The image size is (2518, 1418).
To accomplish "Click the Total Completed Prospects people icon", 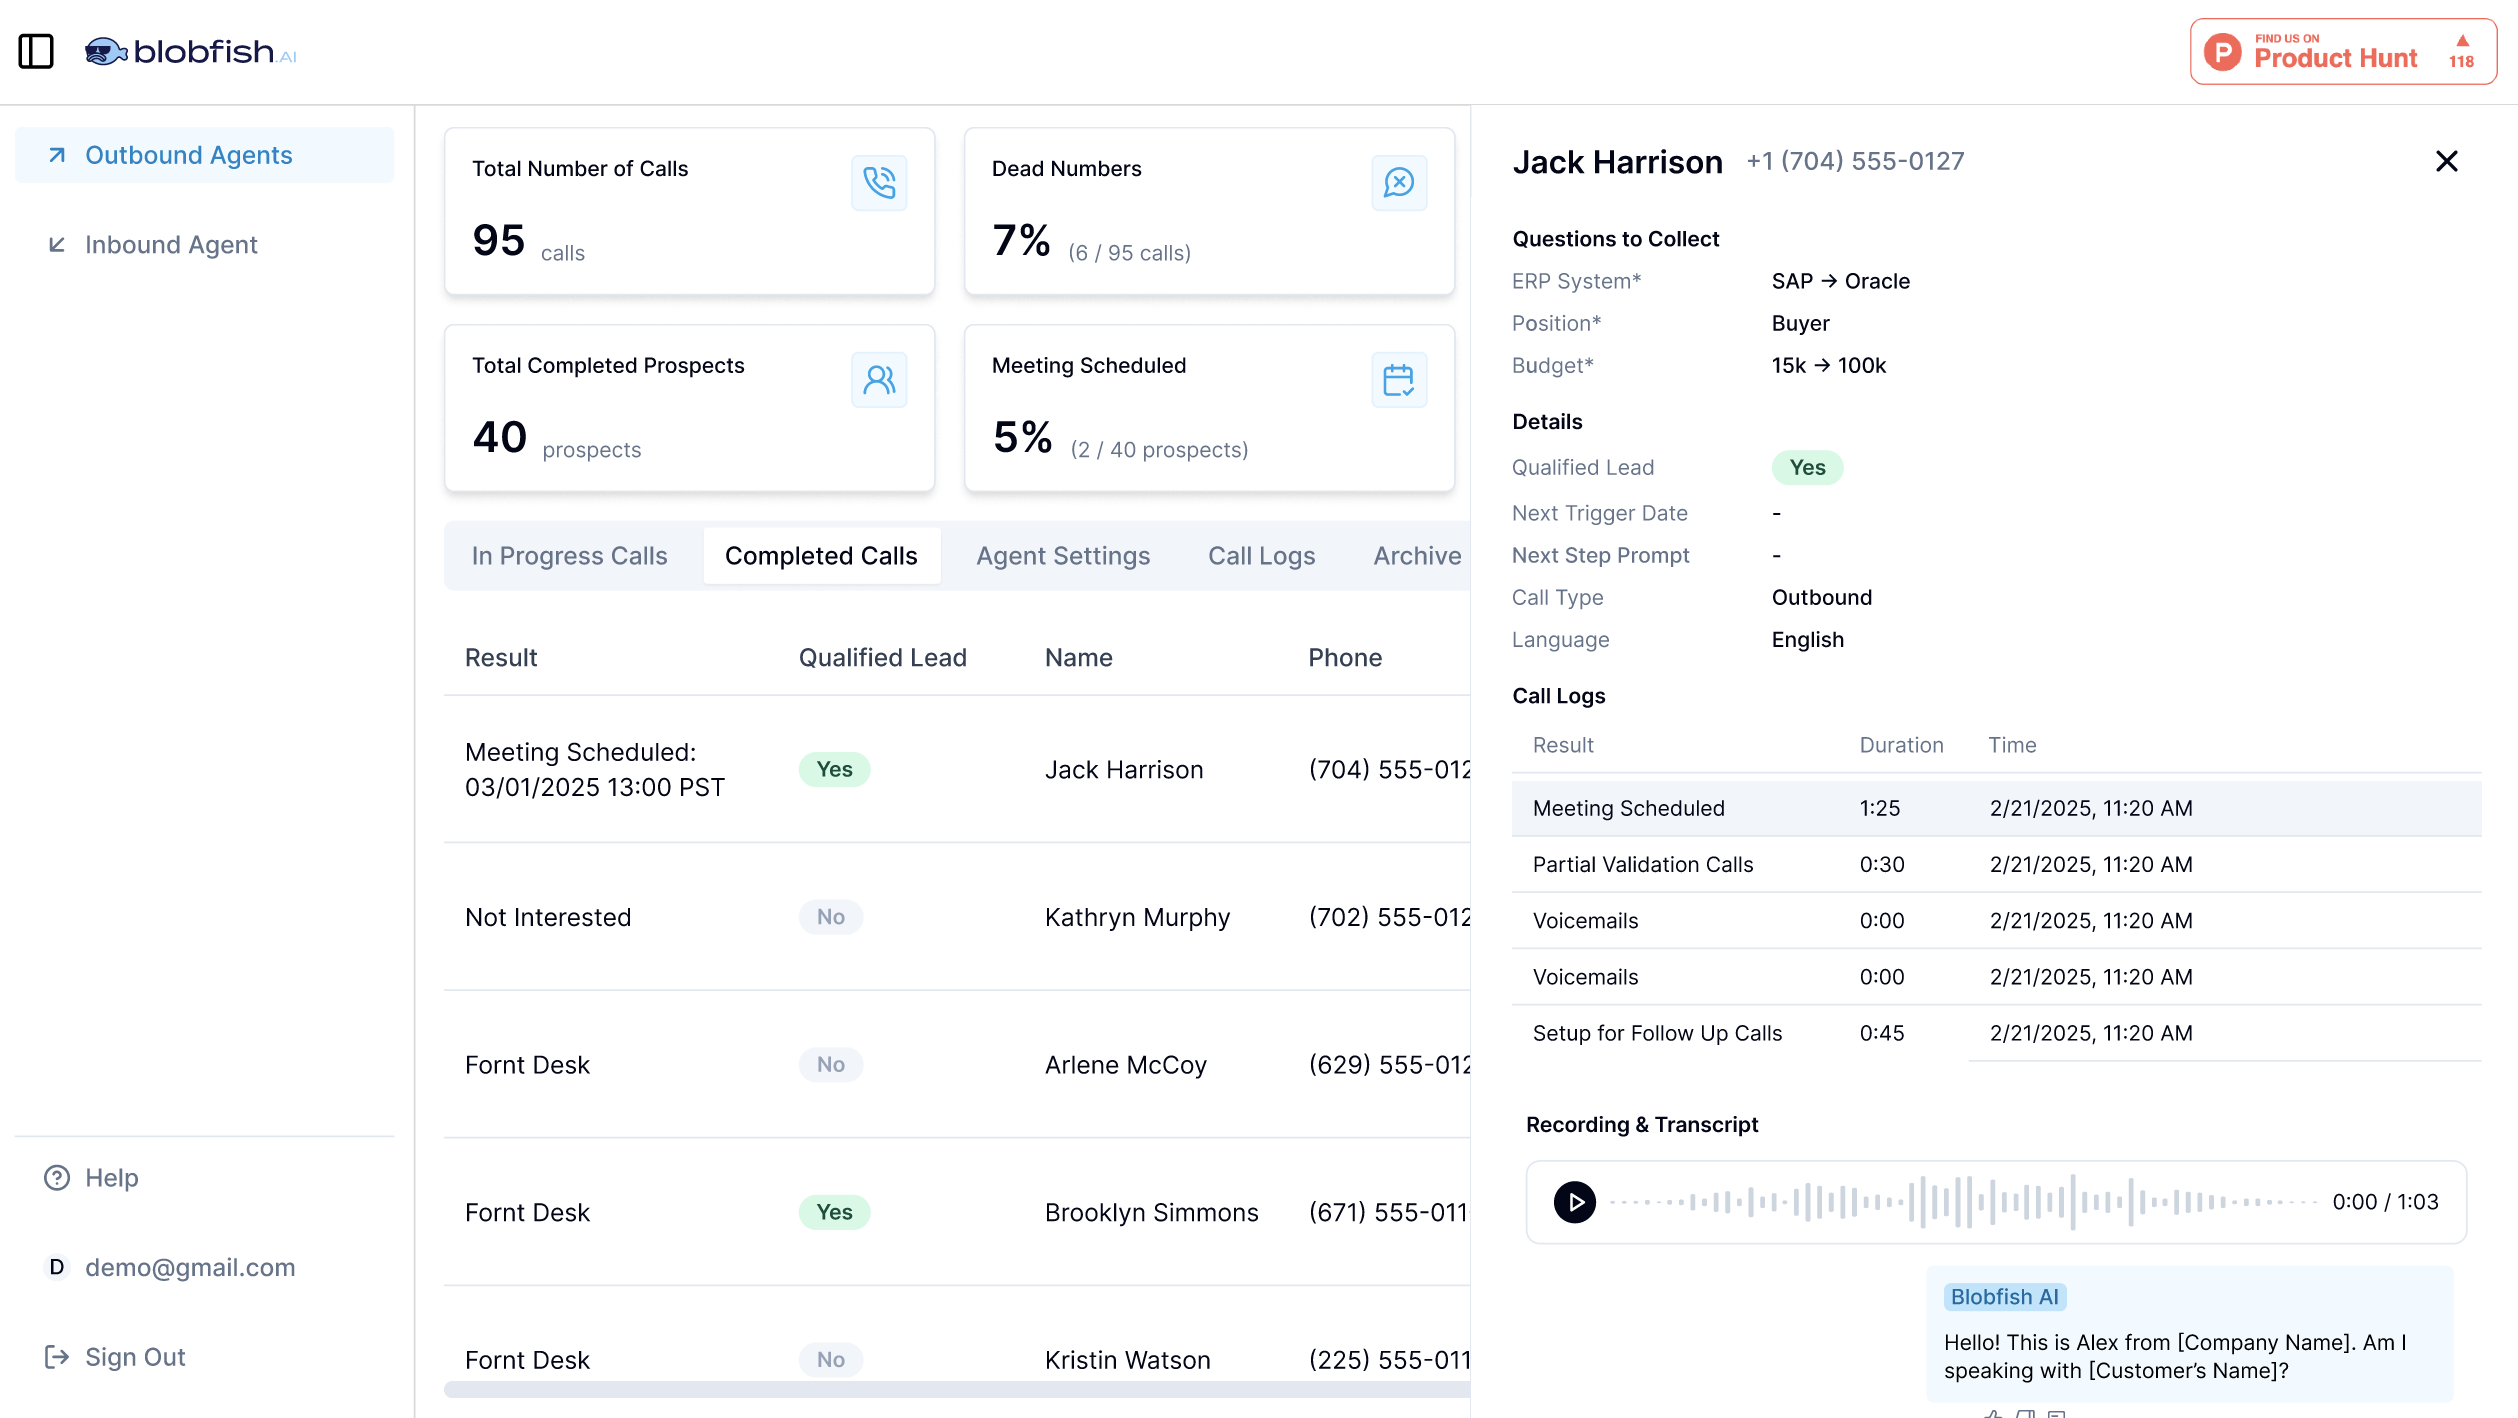I will (879, 380).
